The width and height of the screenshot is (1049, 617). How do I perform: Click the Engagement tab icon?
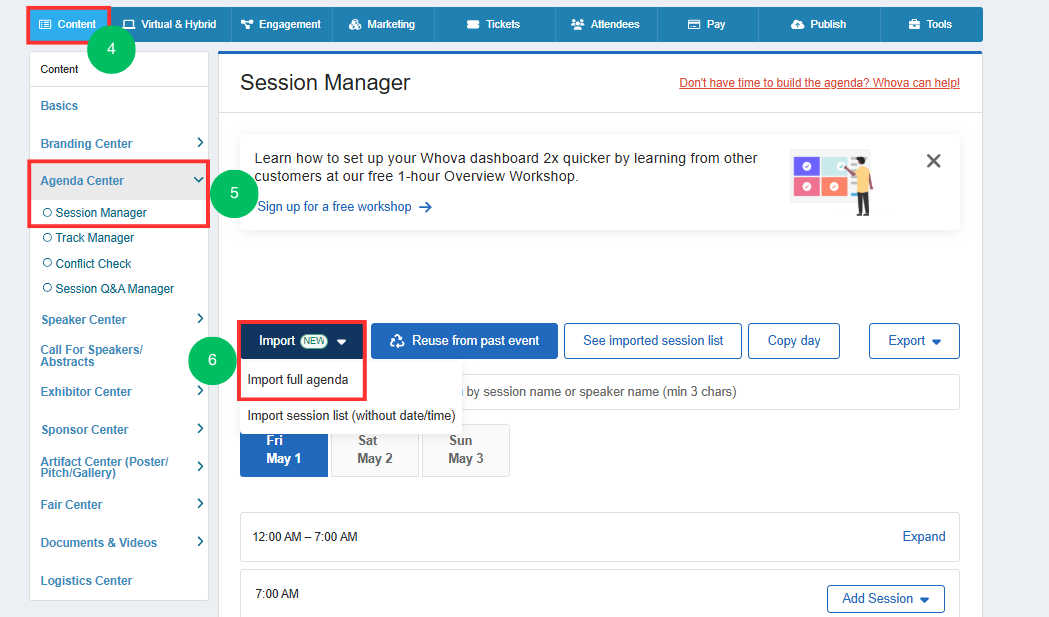coord(247,24)
